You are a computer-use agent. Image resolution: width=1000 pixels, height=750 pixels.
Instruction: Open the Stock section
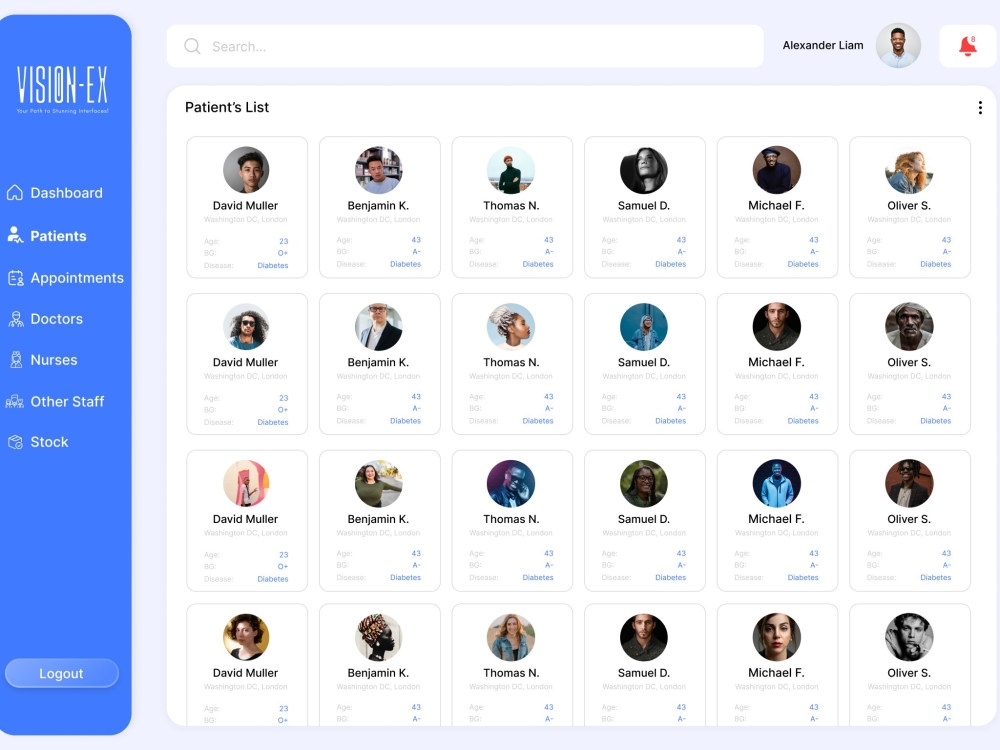tap(51, 441)
